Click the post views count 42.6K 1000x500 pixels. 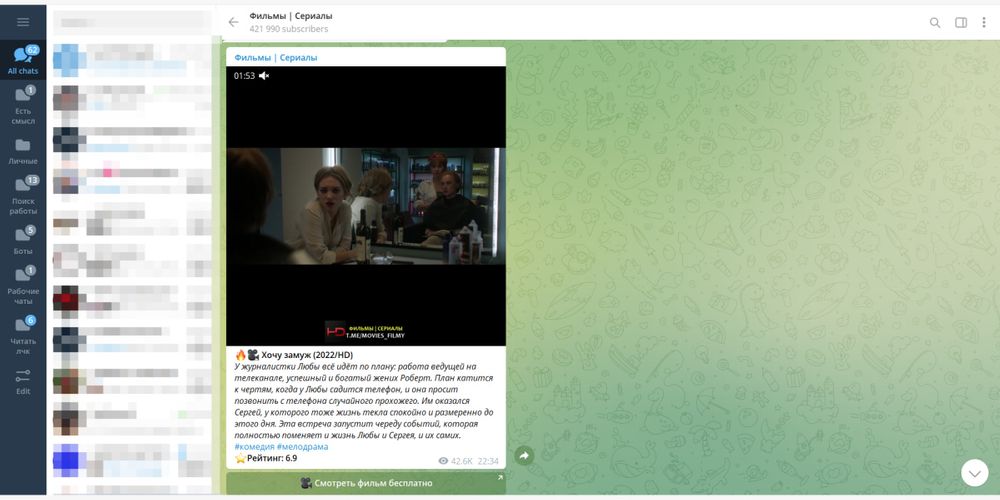click(456, 461)
